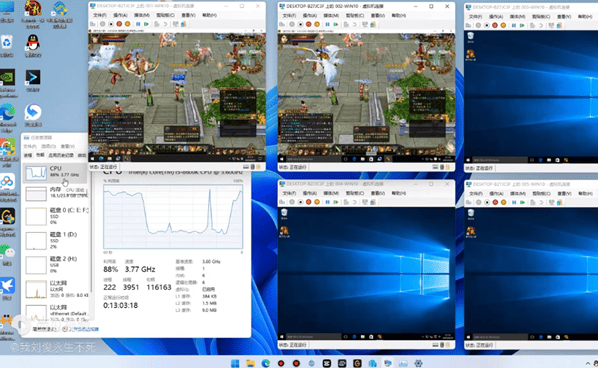Open 查看(V) menu in 004-WIN10 window
The height and width of the screenshot is (368, 598).
pos(378,193)
